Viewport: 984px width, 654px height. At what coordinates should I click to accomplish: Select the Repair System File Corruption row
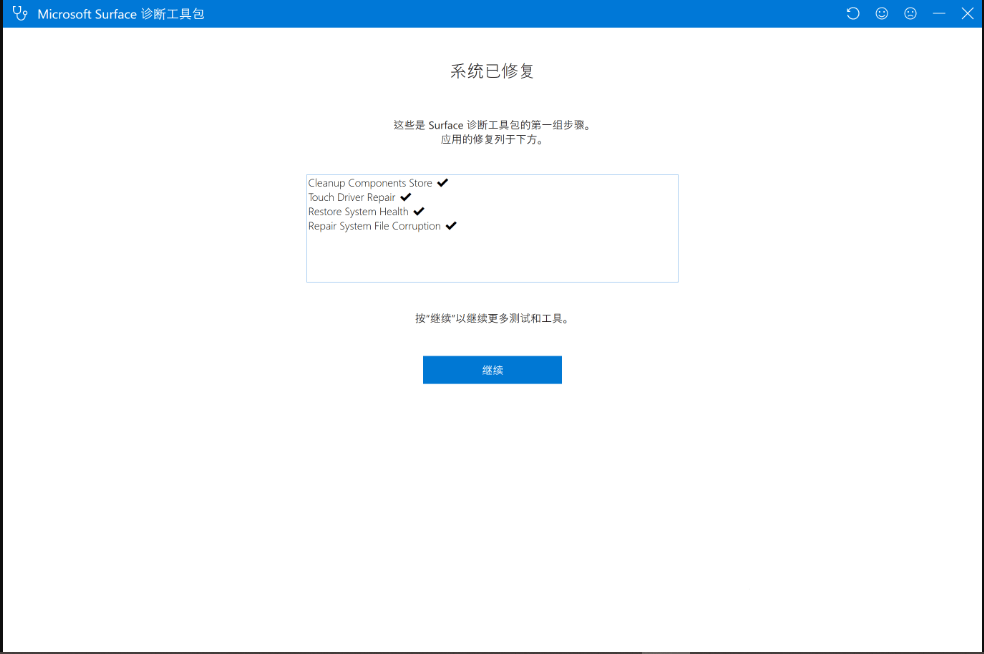point(382,226)
